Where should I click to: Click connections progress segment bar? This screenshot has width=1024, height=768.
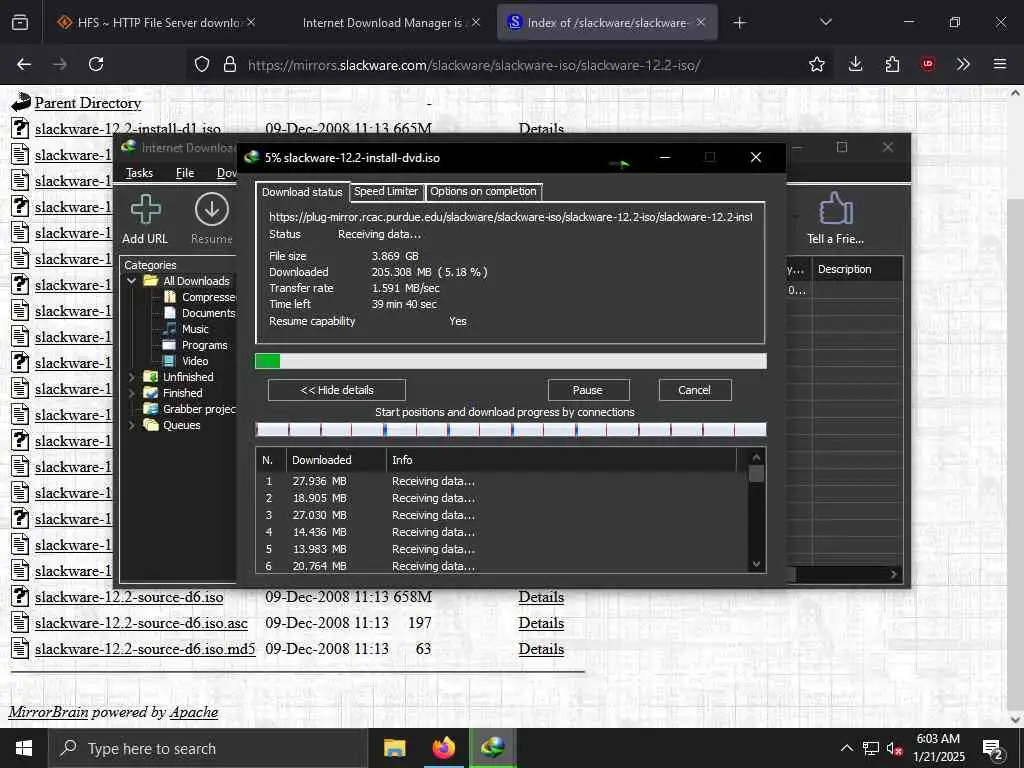511,429
